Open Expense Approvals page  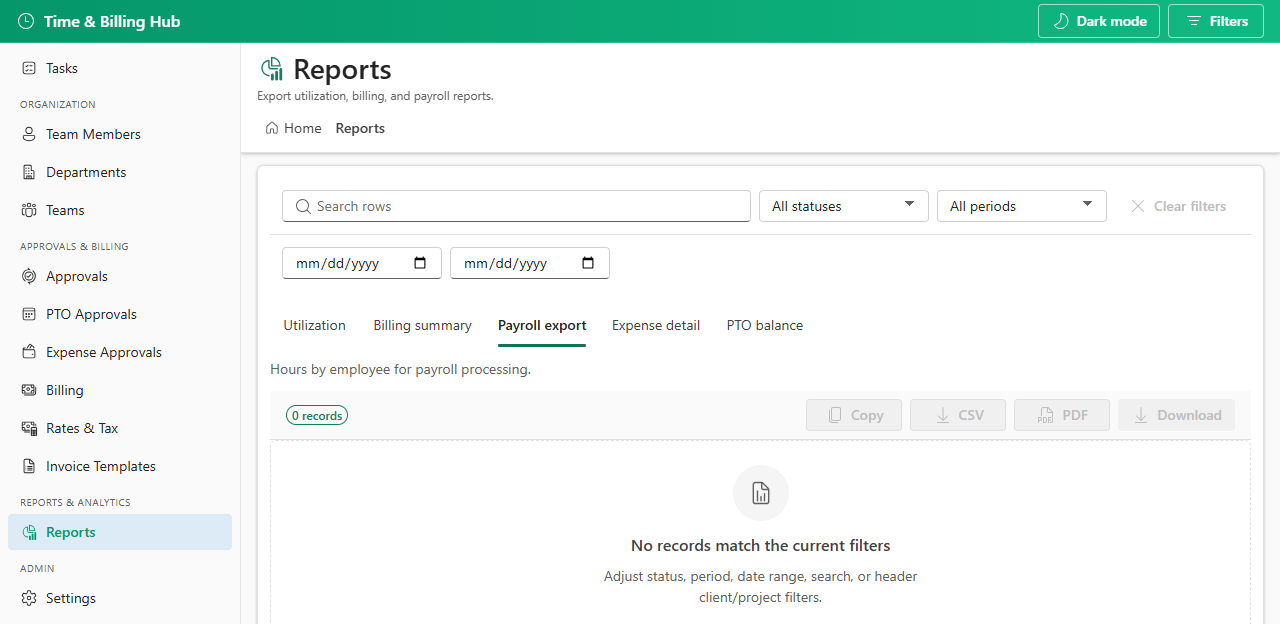click(x=120, y=352)
